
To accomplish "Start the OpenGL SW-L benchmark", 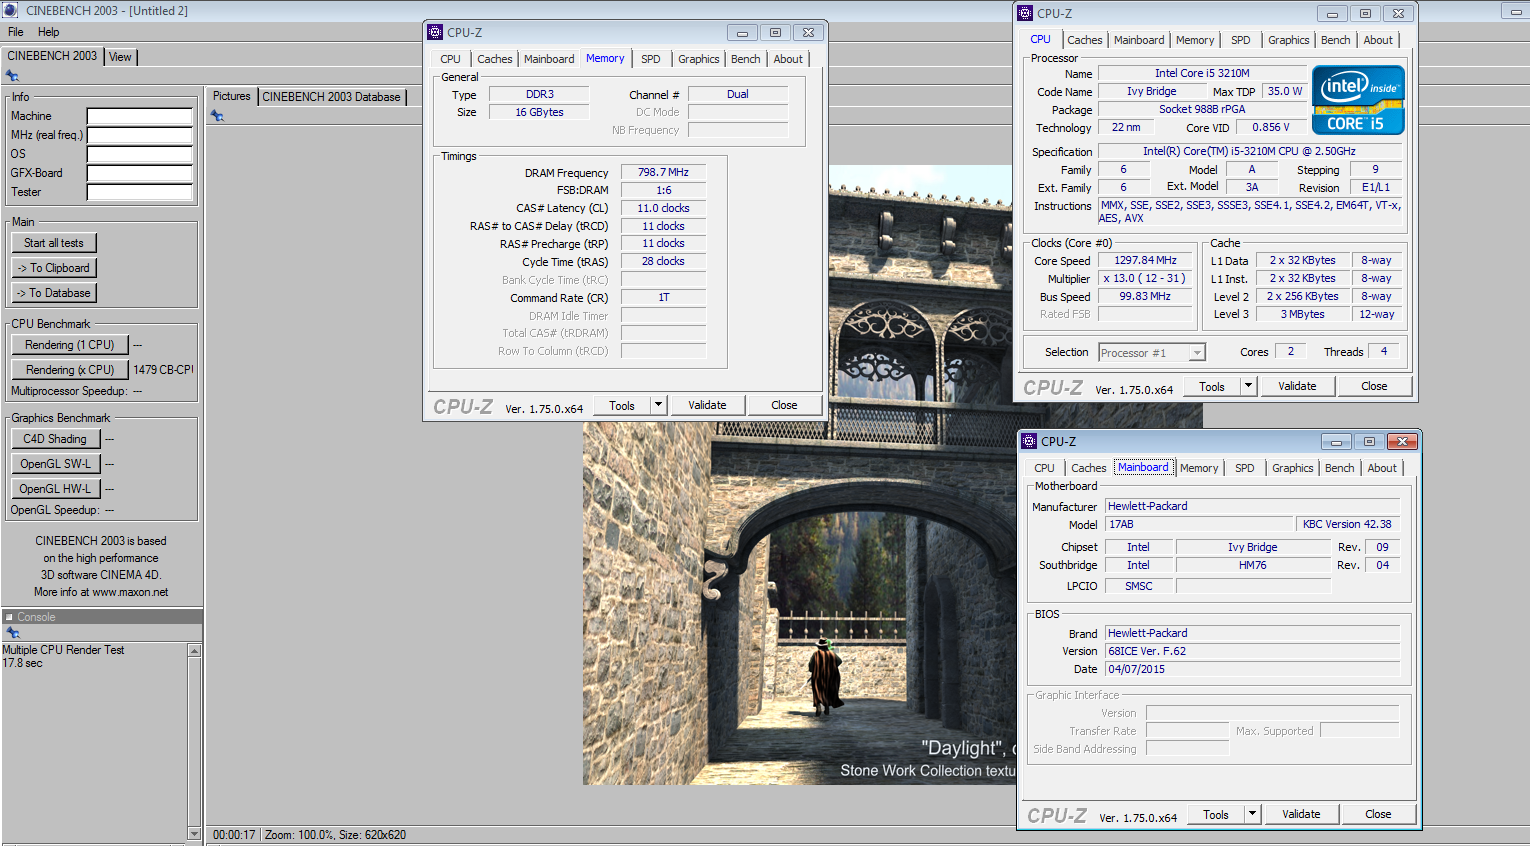I will click(55, 464).
